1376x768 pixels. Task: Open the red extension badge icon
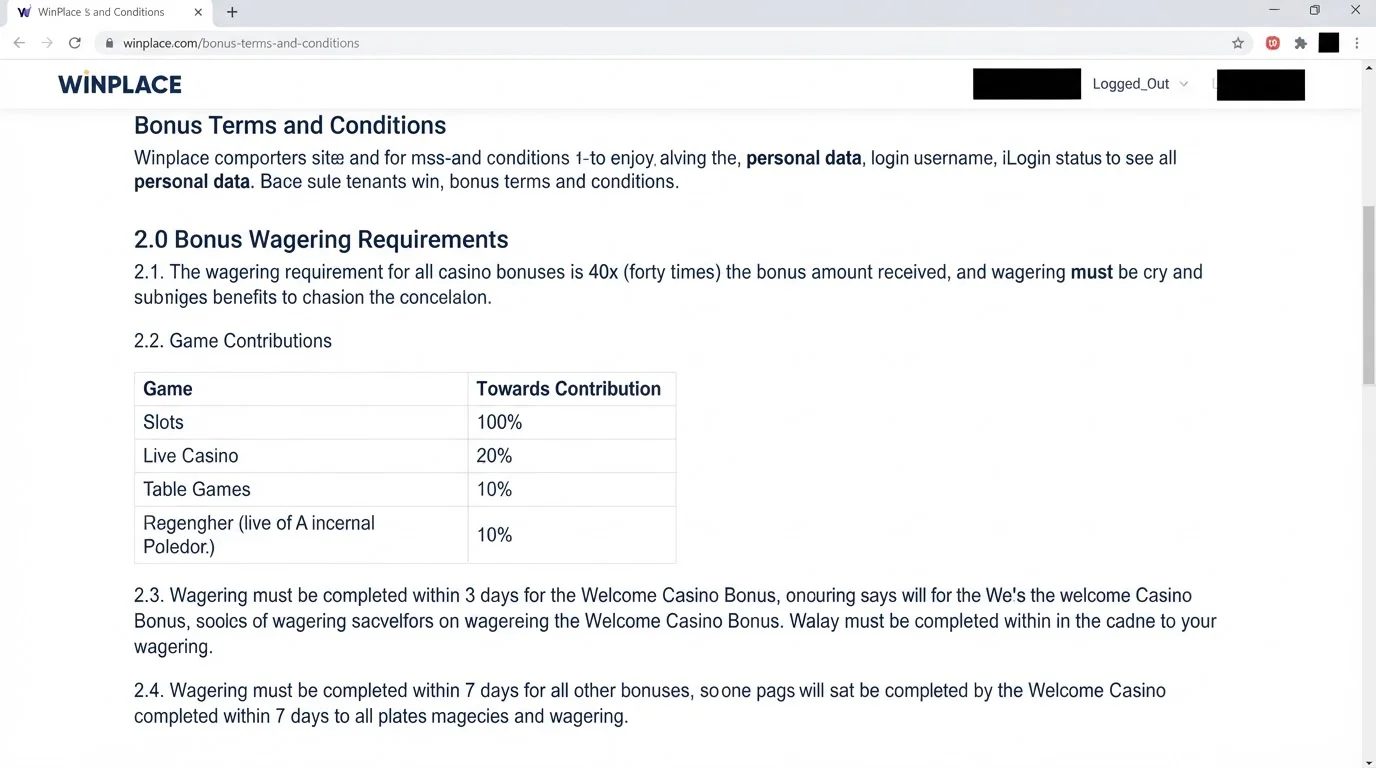tap(1273, 43)
